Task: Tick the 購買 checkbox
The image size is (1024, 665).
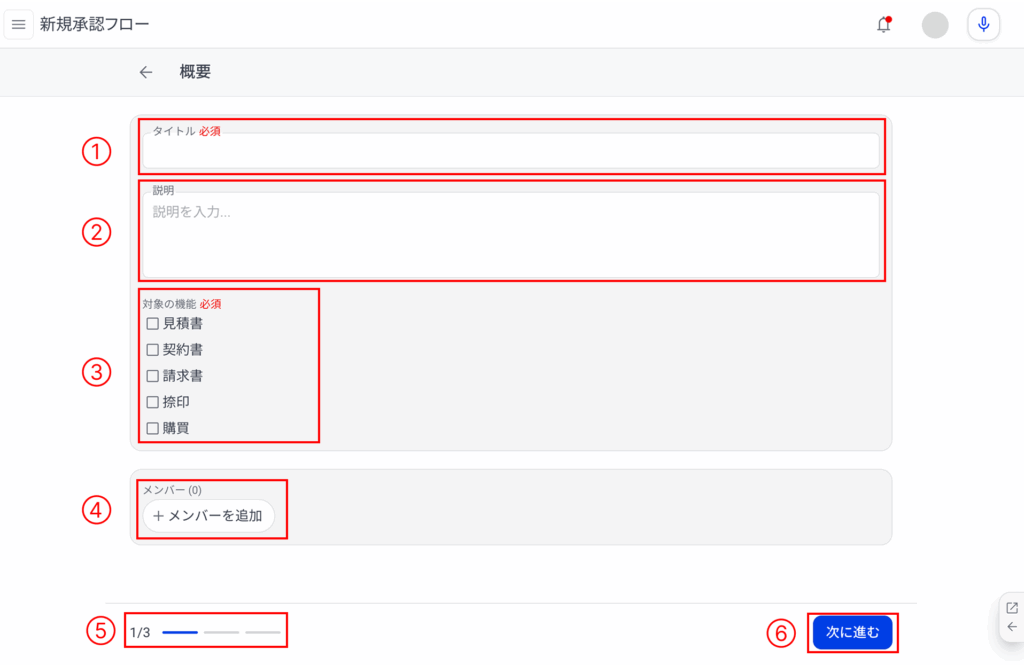Action: (152, 428)
